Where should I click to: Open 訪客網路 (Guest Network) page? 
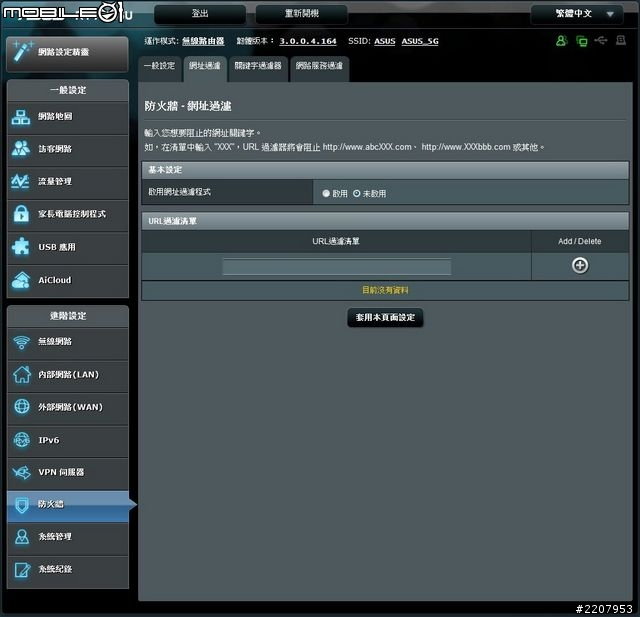66,149
